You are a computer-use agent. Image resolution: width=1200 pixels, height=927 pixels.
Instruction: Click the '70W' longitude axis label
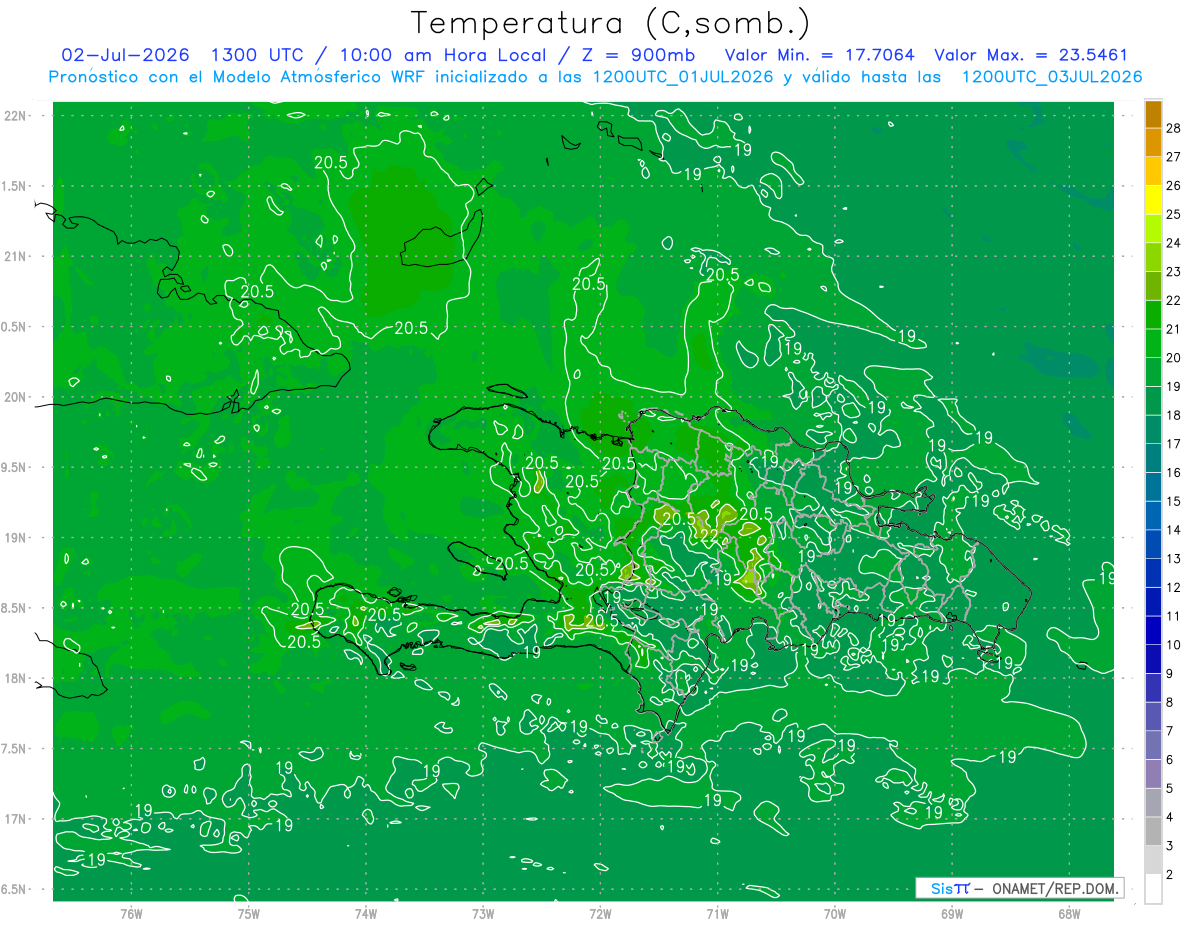[x=834, y=914]
